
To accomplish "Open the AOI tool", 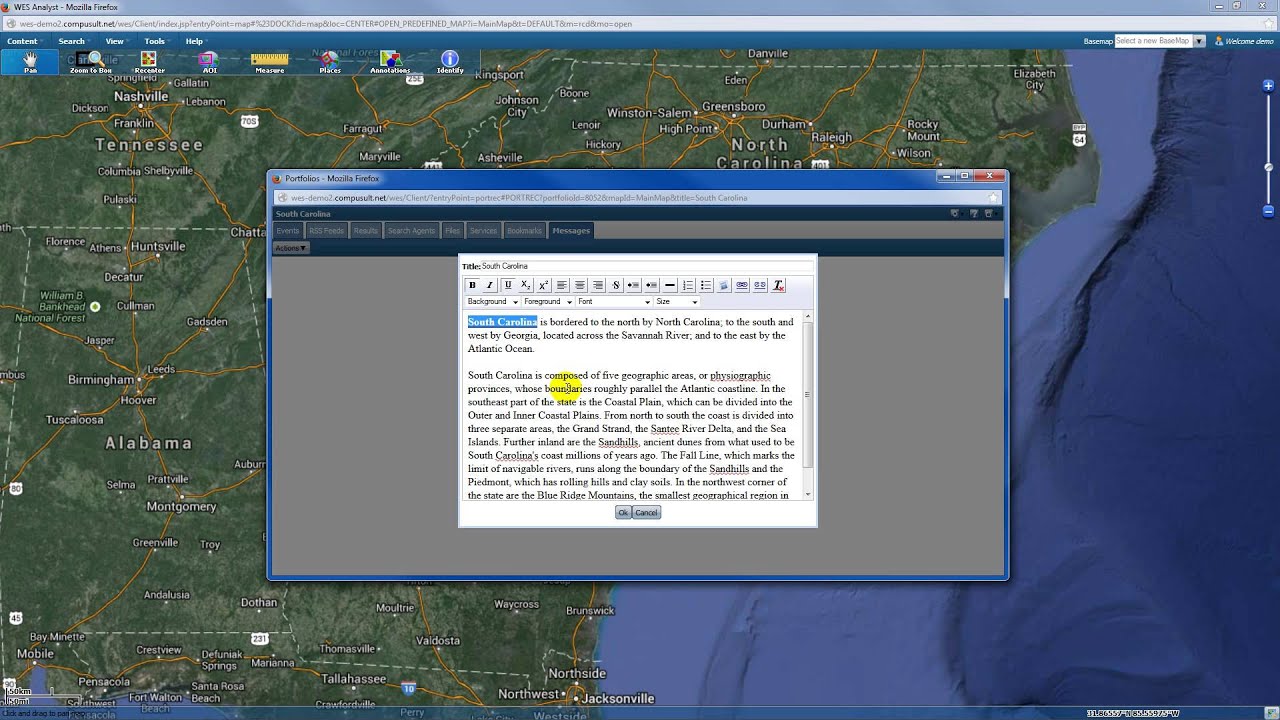I will pyautogui.click(x=209, y=62).
